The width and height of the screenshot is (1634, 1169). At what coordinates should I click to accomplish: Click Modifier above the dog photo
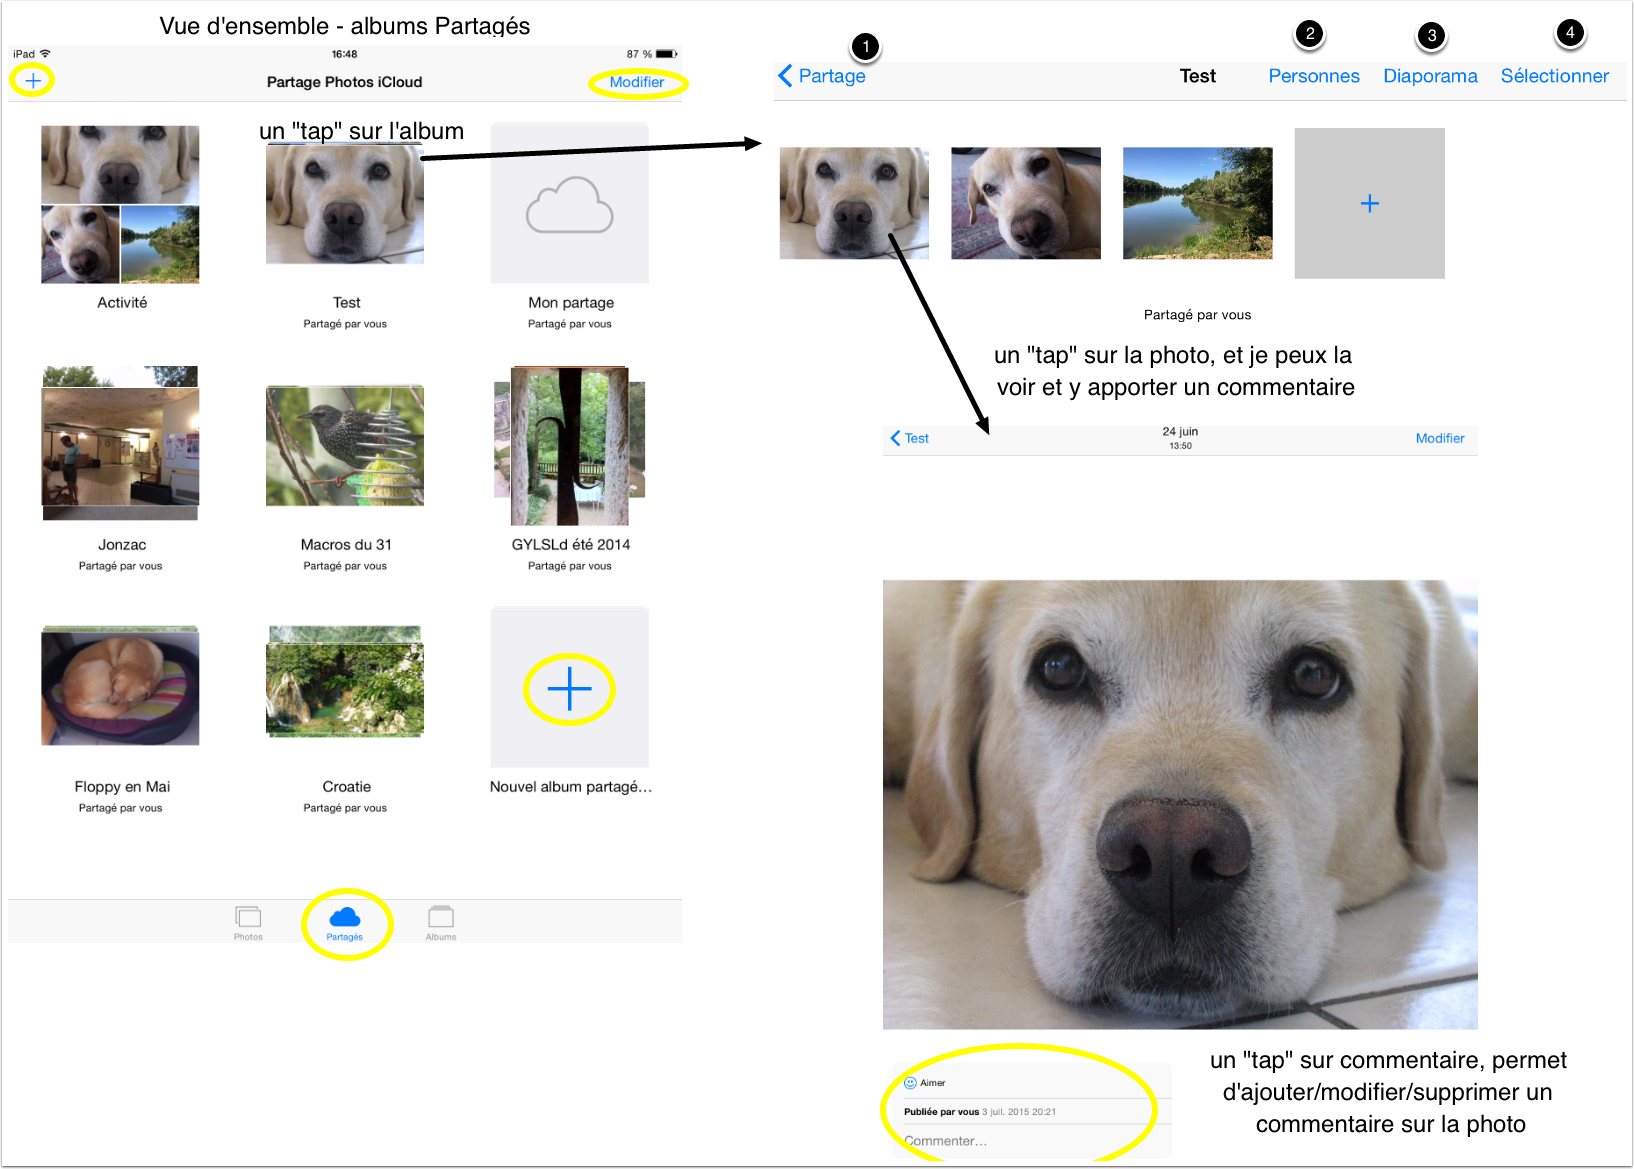[1439, 438]
